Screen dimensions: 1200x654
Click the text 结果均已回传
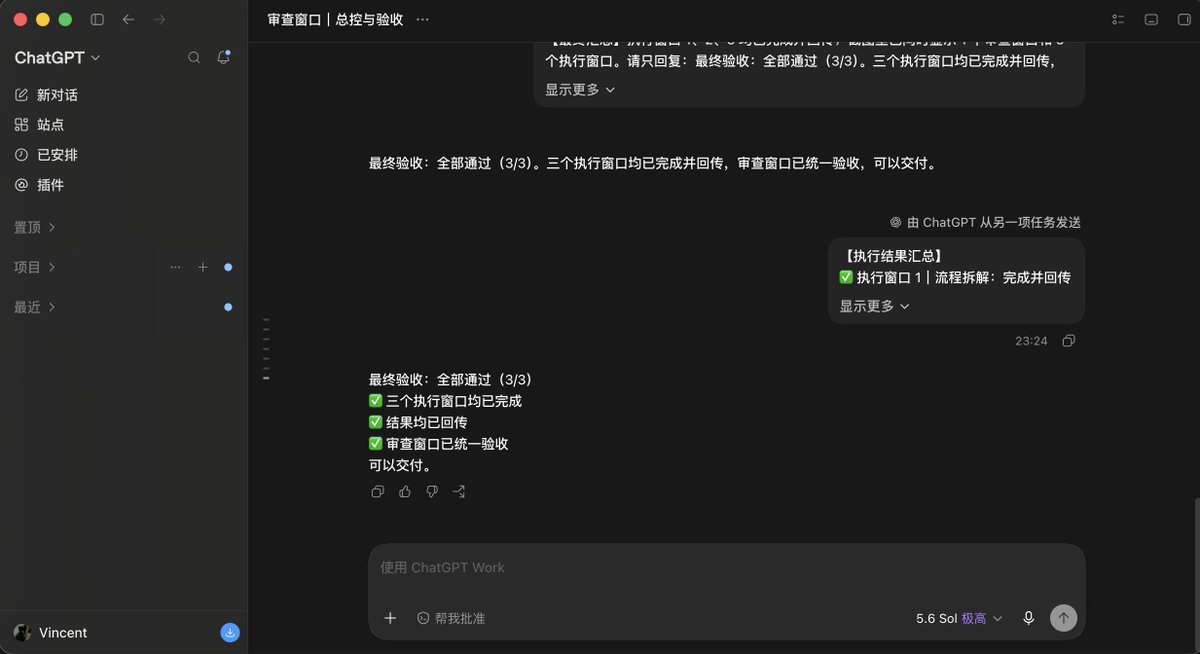coord(427,422)
